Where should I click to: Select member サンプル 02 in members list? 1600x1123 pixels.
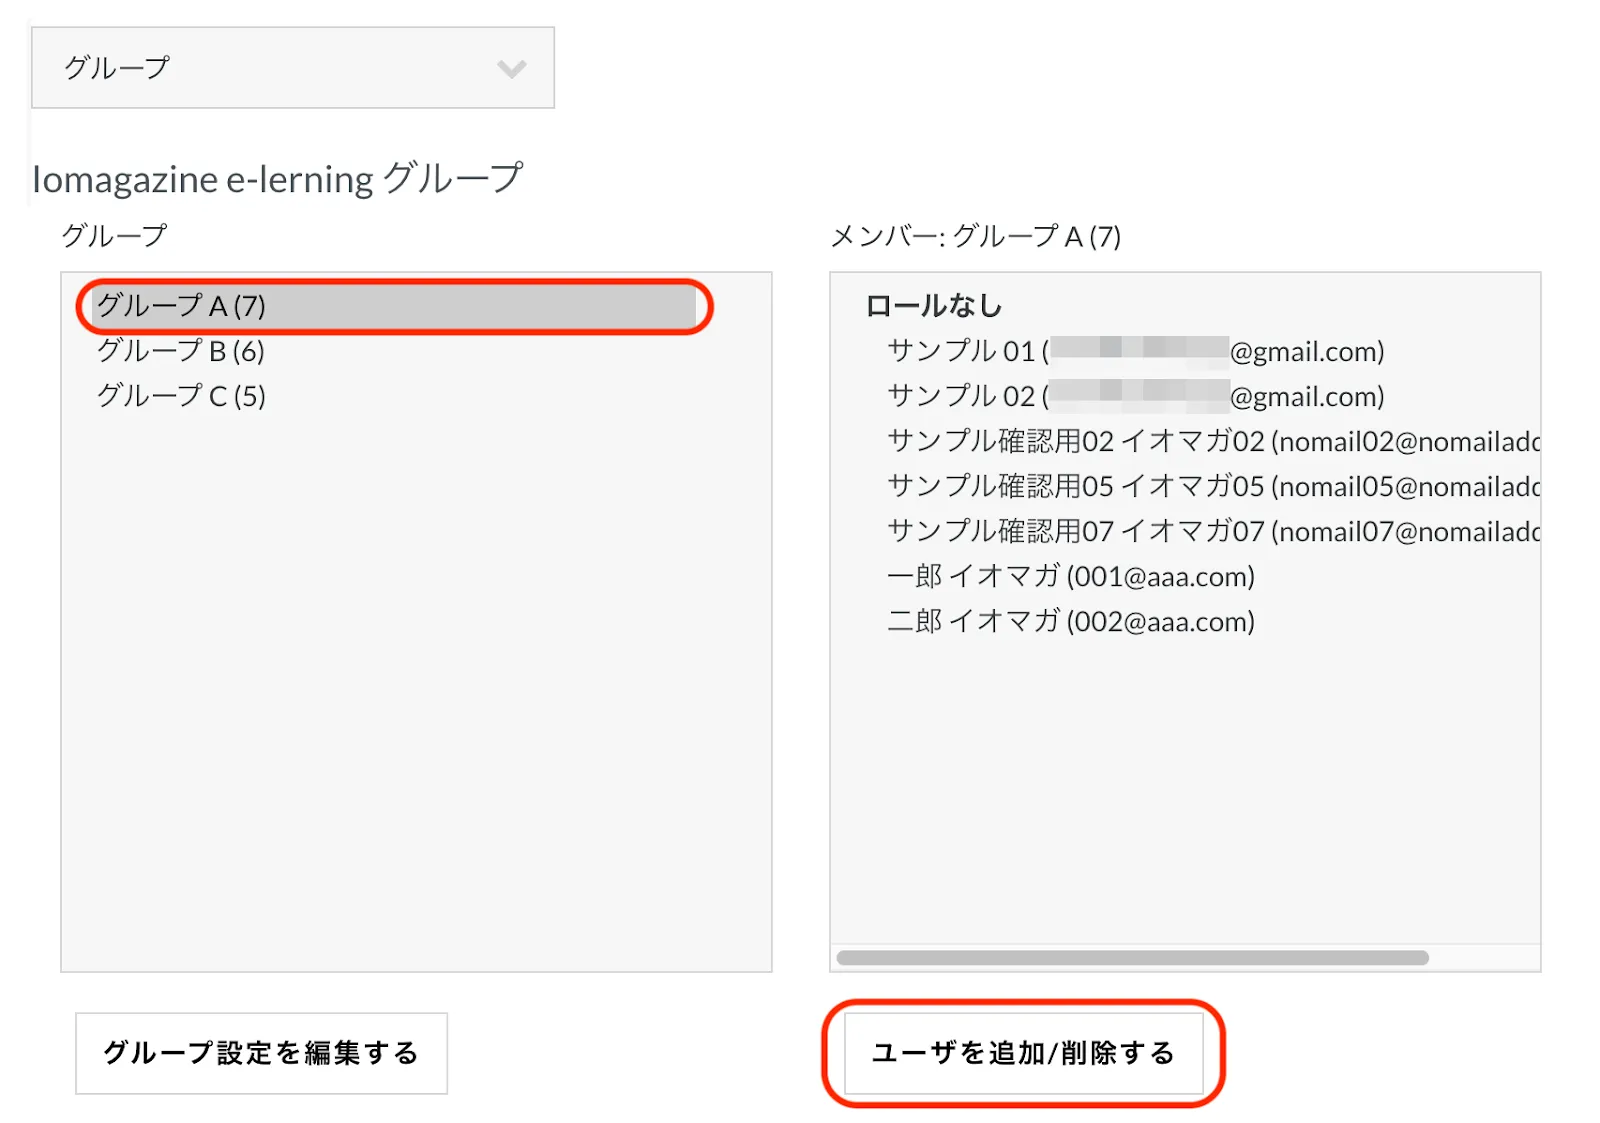(x=1135, y=396)
